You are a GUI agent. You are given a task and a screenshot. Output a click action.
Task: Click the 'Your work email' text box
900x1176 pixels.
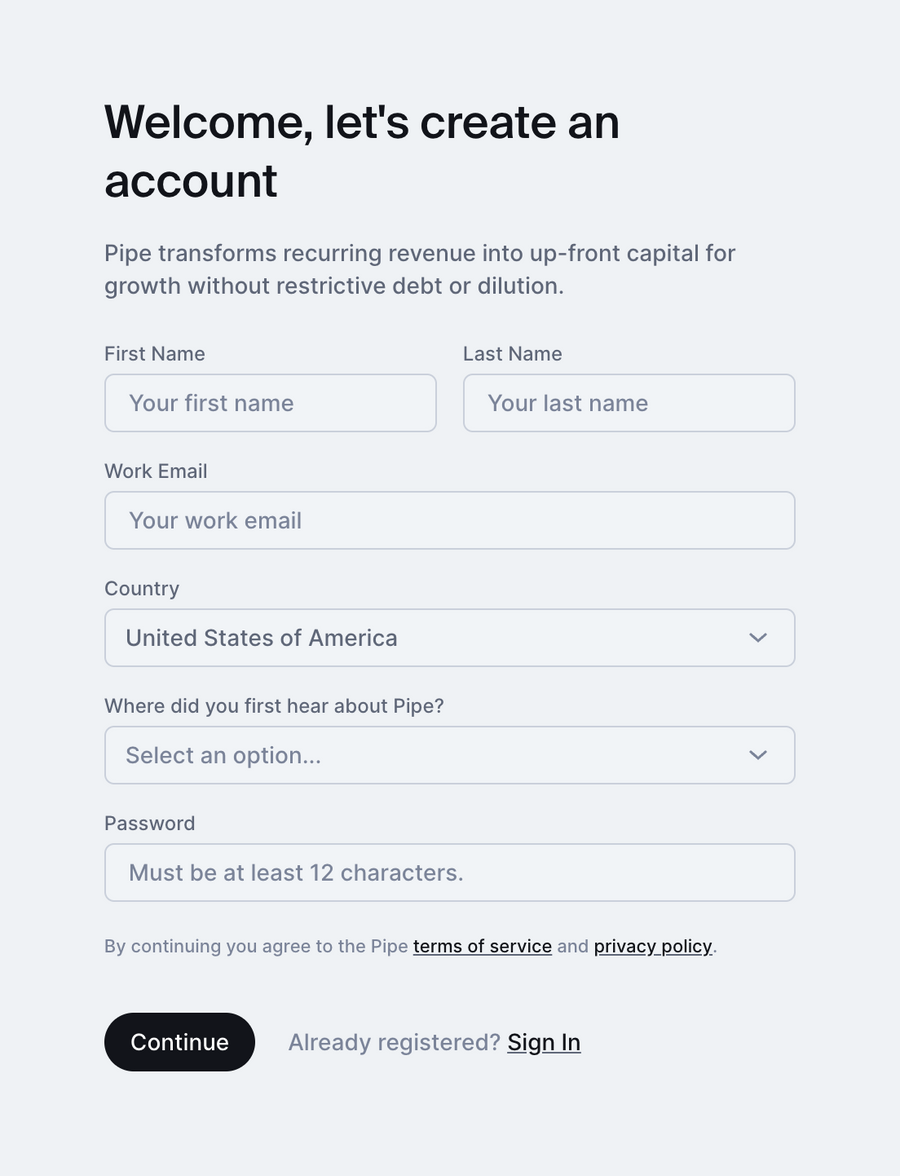pyautogui.click(x=450, y=520)
